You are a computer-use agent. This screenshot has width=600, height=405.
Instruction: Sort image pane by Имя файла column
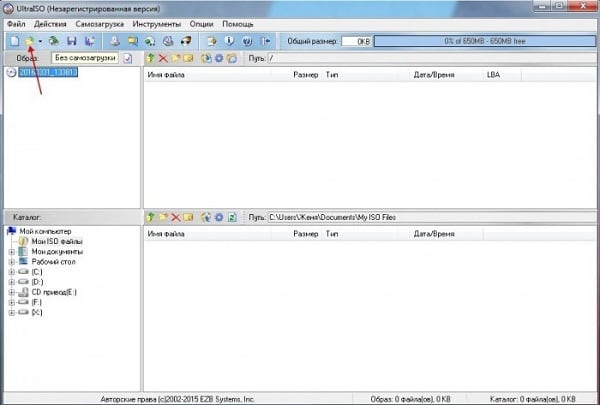208,75
